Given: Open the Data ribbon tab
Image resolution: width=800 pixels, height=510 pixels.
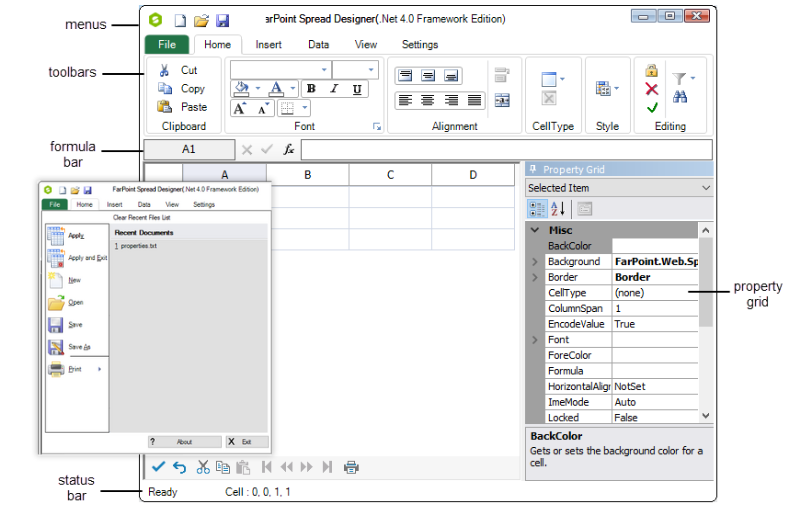Looking at the screenshot, I should 318,44.
